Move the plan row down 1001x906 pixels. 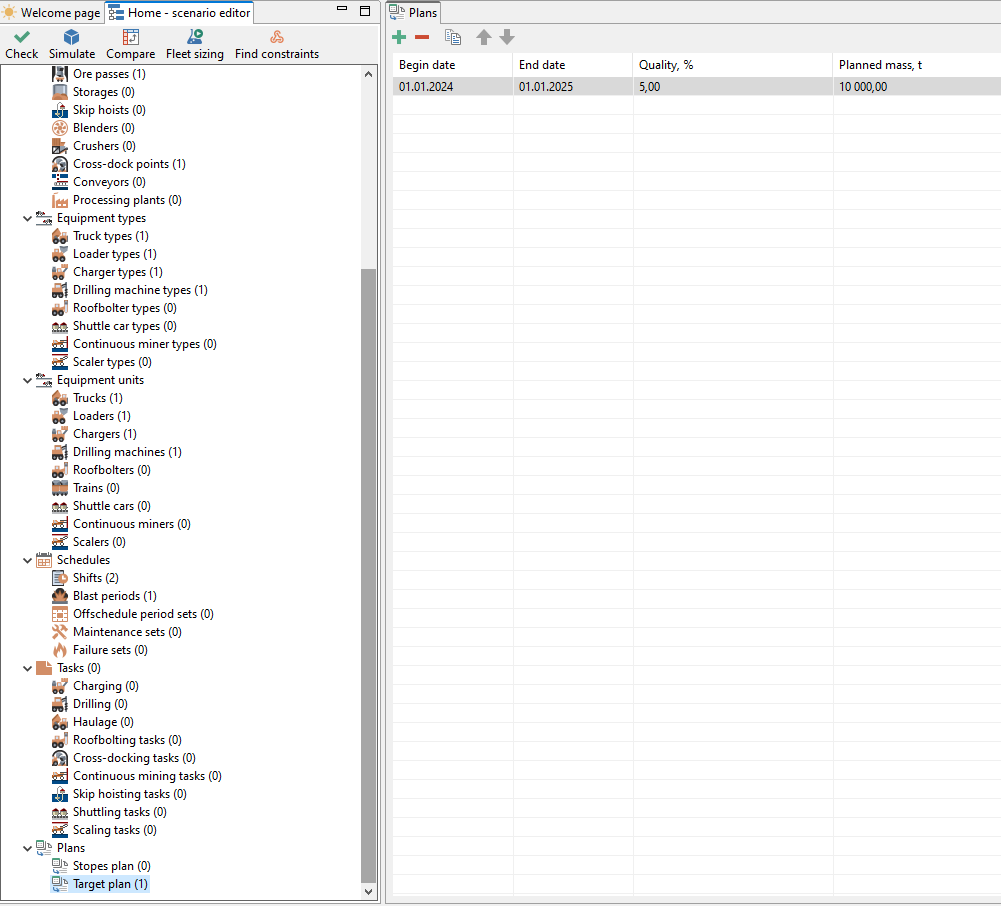tap(507, 37)
